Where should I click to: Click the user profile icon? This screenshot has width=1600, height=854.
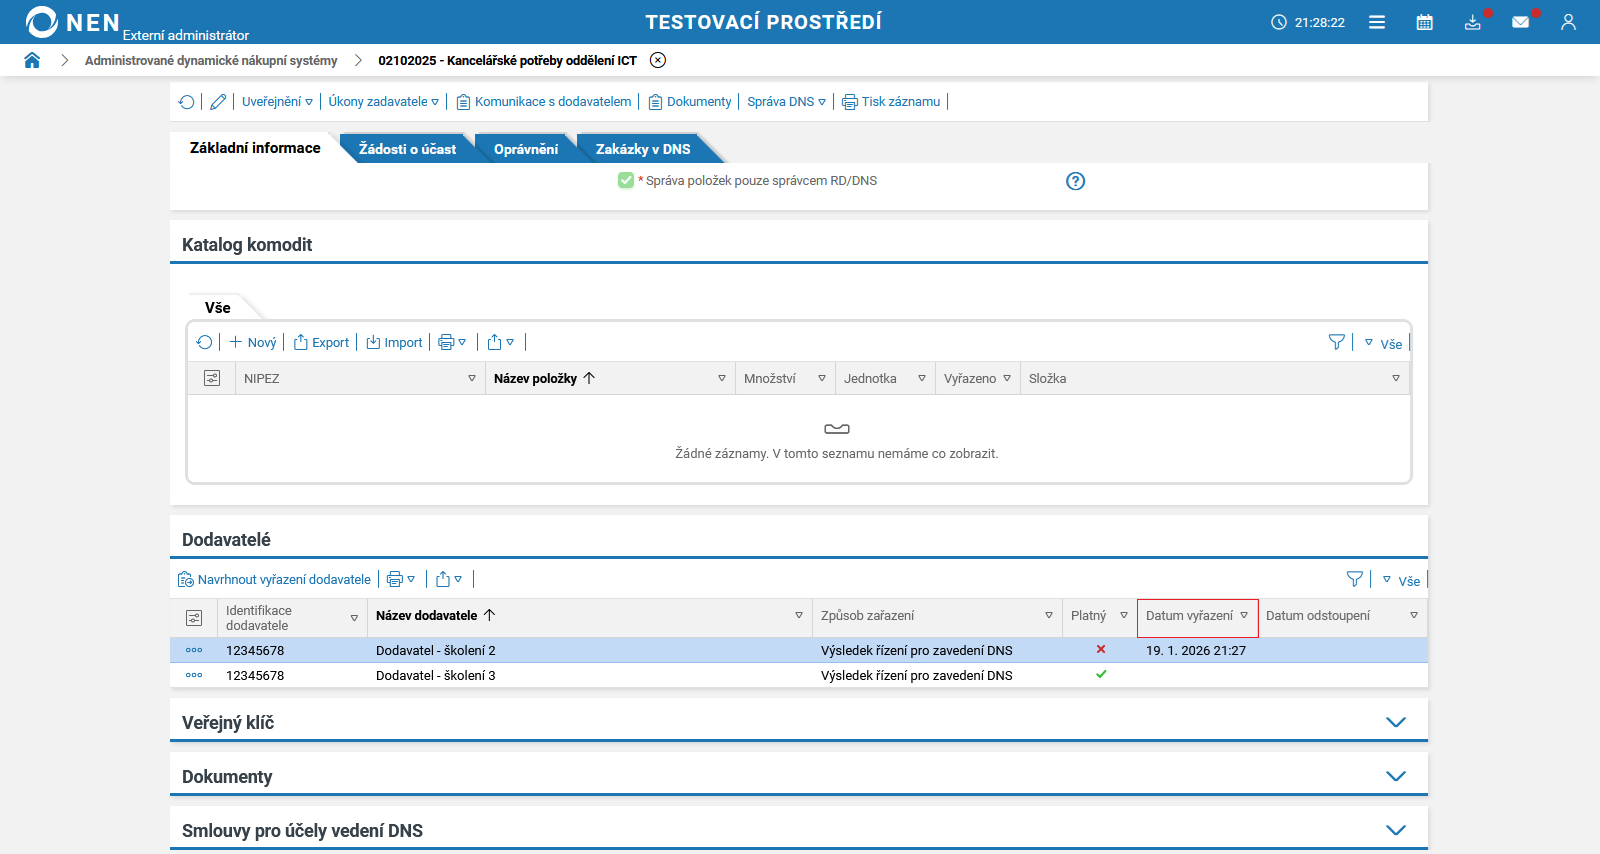(x=1568, y=22)
